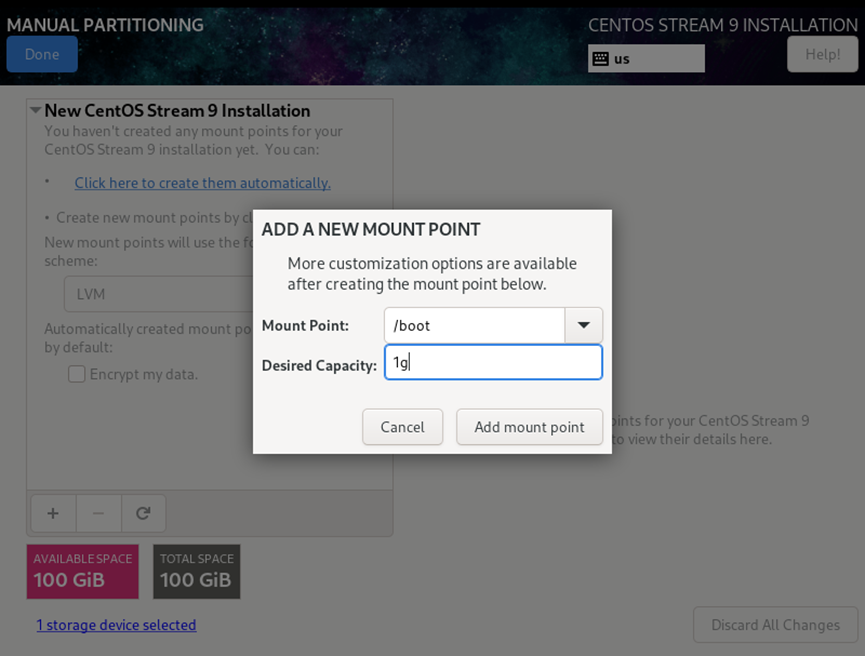This screenshot has height=656, width=865.
Task: Open the 1 storage device selected link
Action: [116, 625]
